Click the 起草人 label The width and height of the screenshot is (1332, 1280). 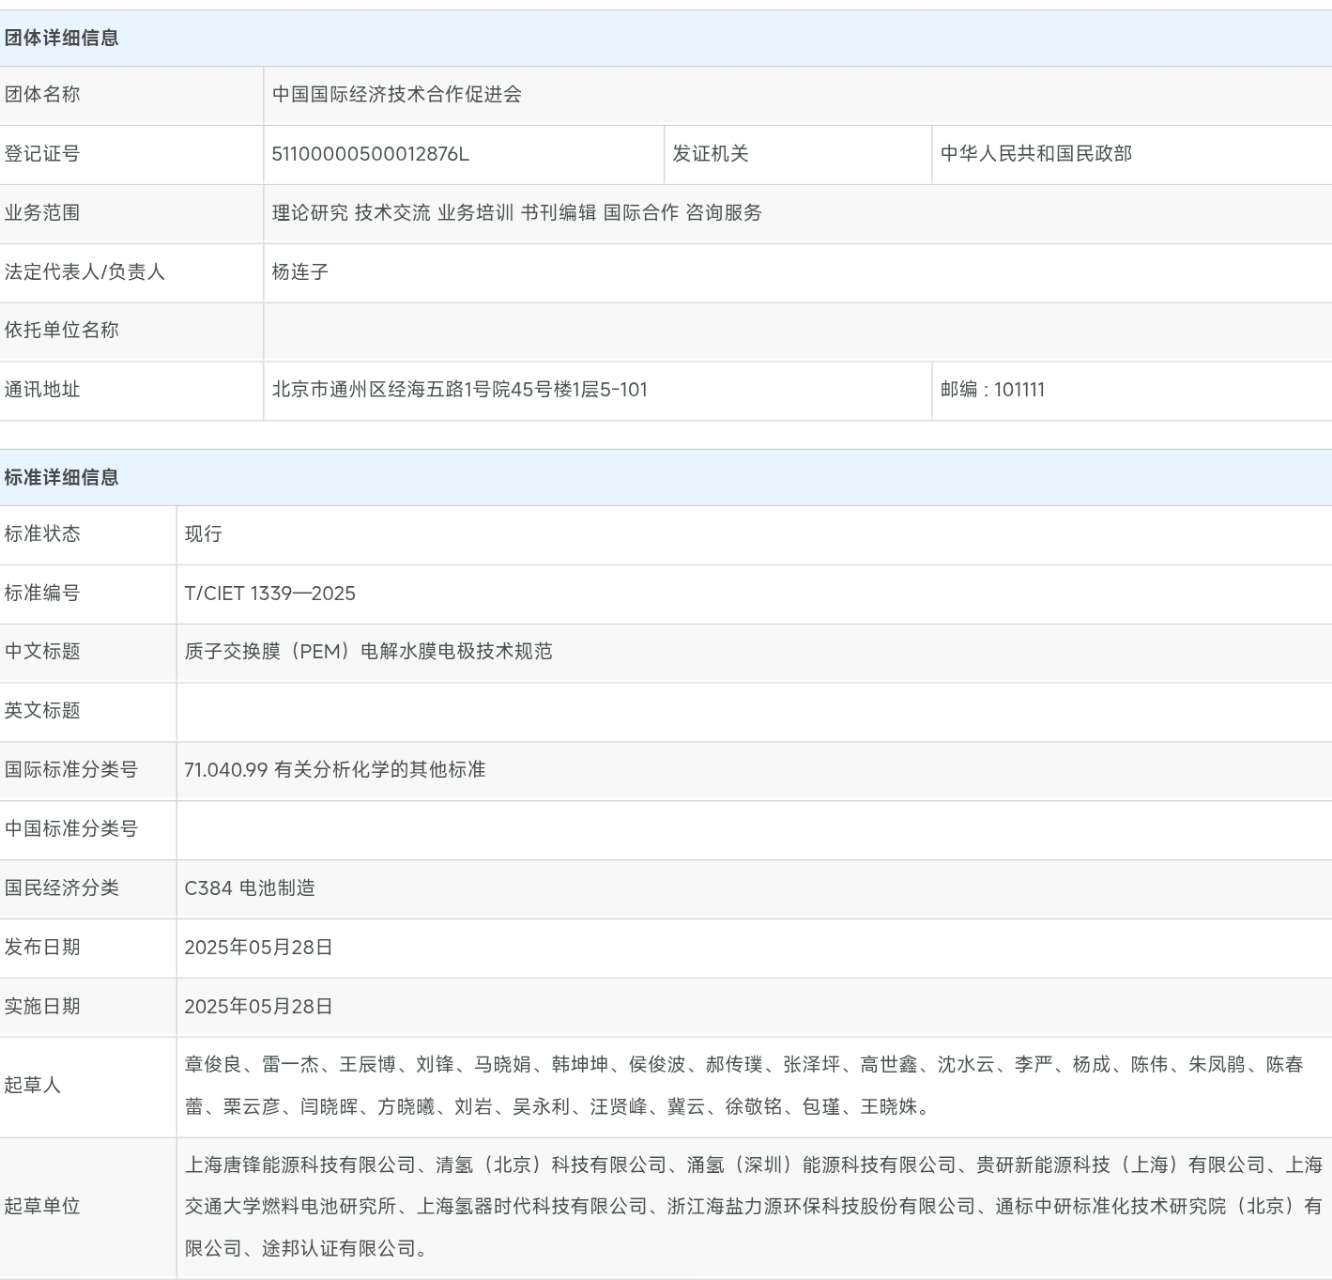[x=33, y=1085]
